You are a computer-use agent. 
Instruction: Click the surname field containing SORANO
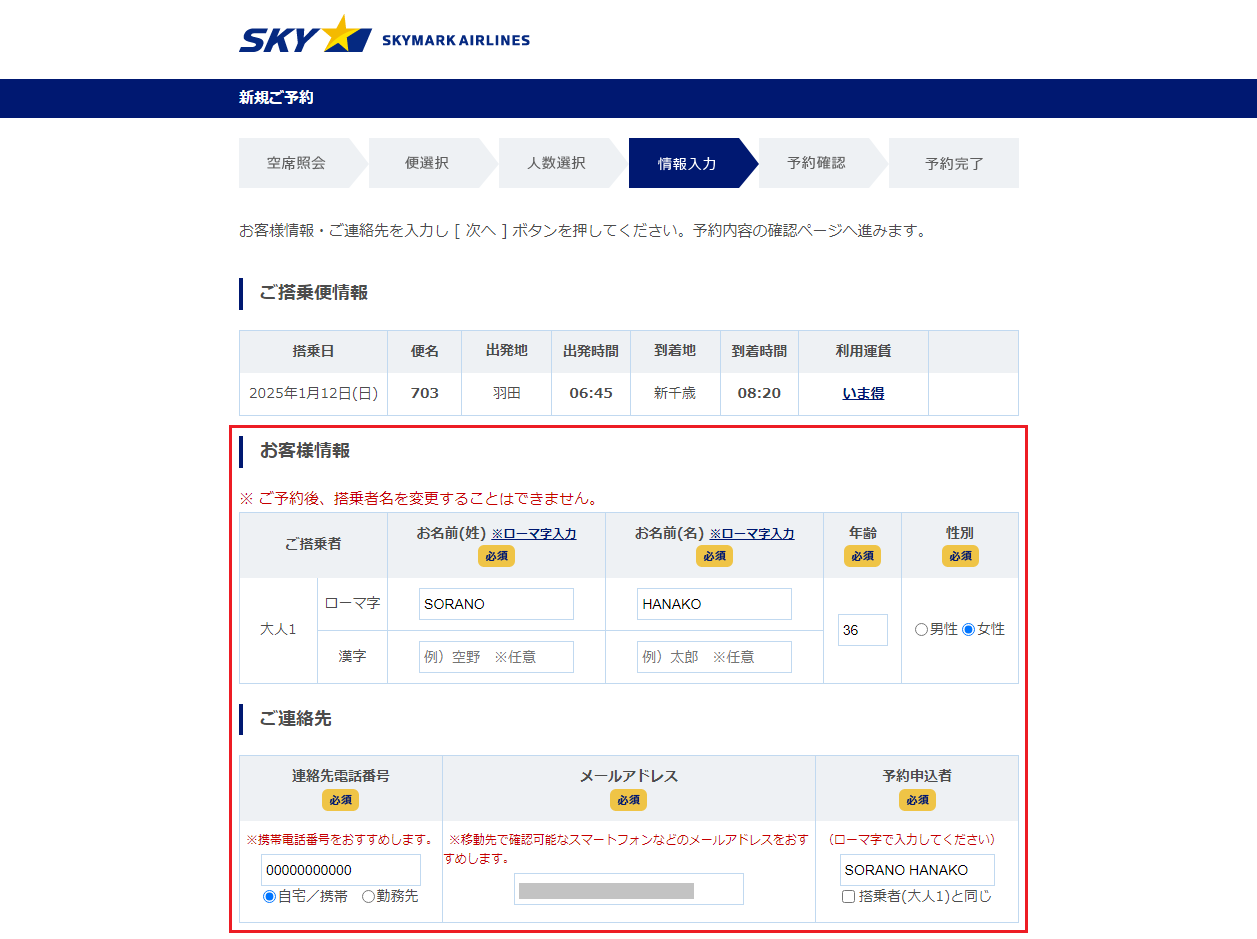pyautogui.click(x=496, y=604)
